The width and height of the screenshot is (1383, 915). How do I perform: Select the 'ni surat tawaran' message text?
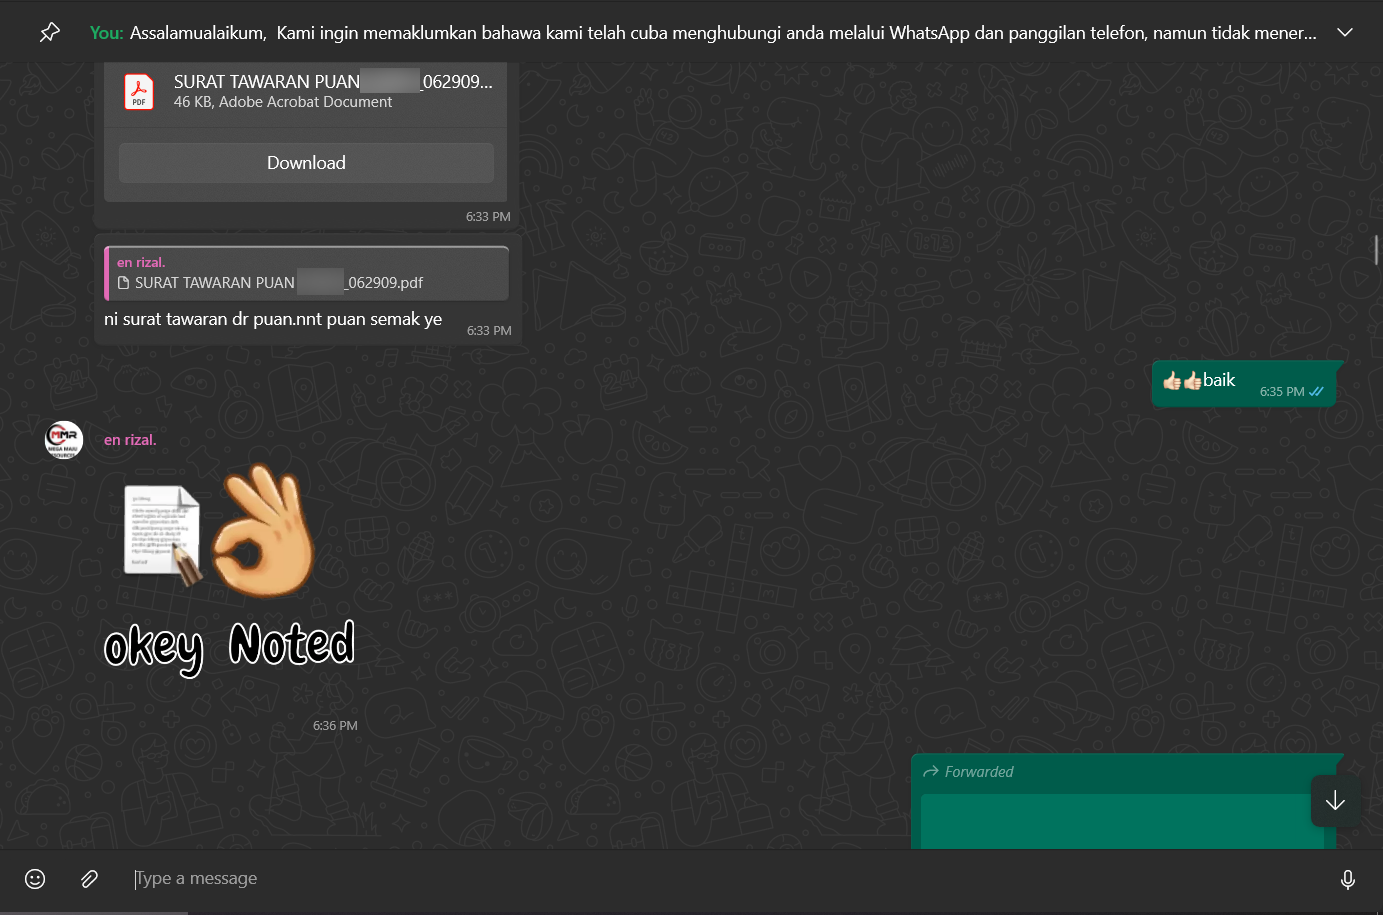(x=273, y=320)
